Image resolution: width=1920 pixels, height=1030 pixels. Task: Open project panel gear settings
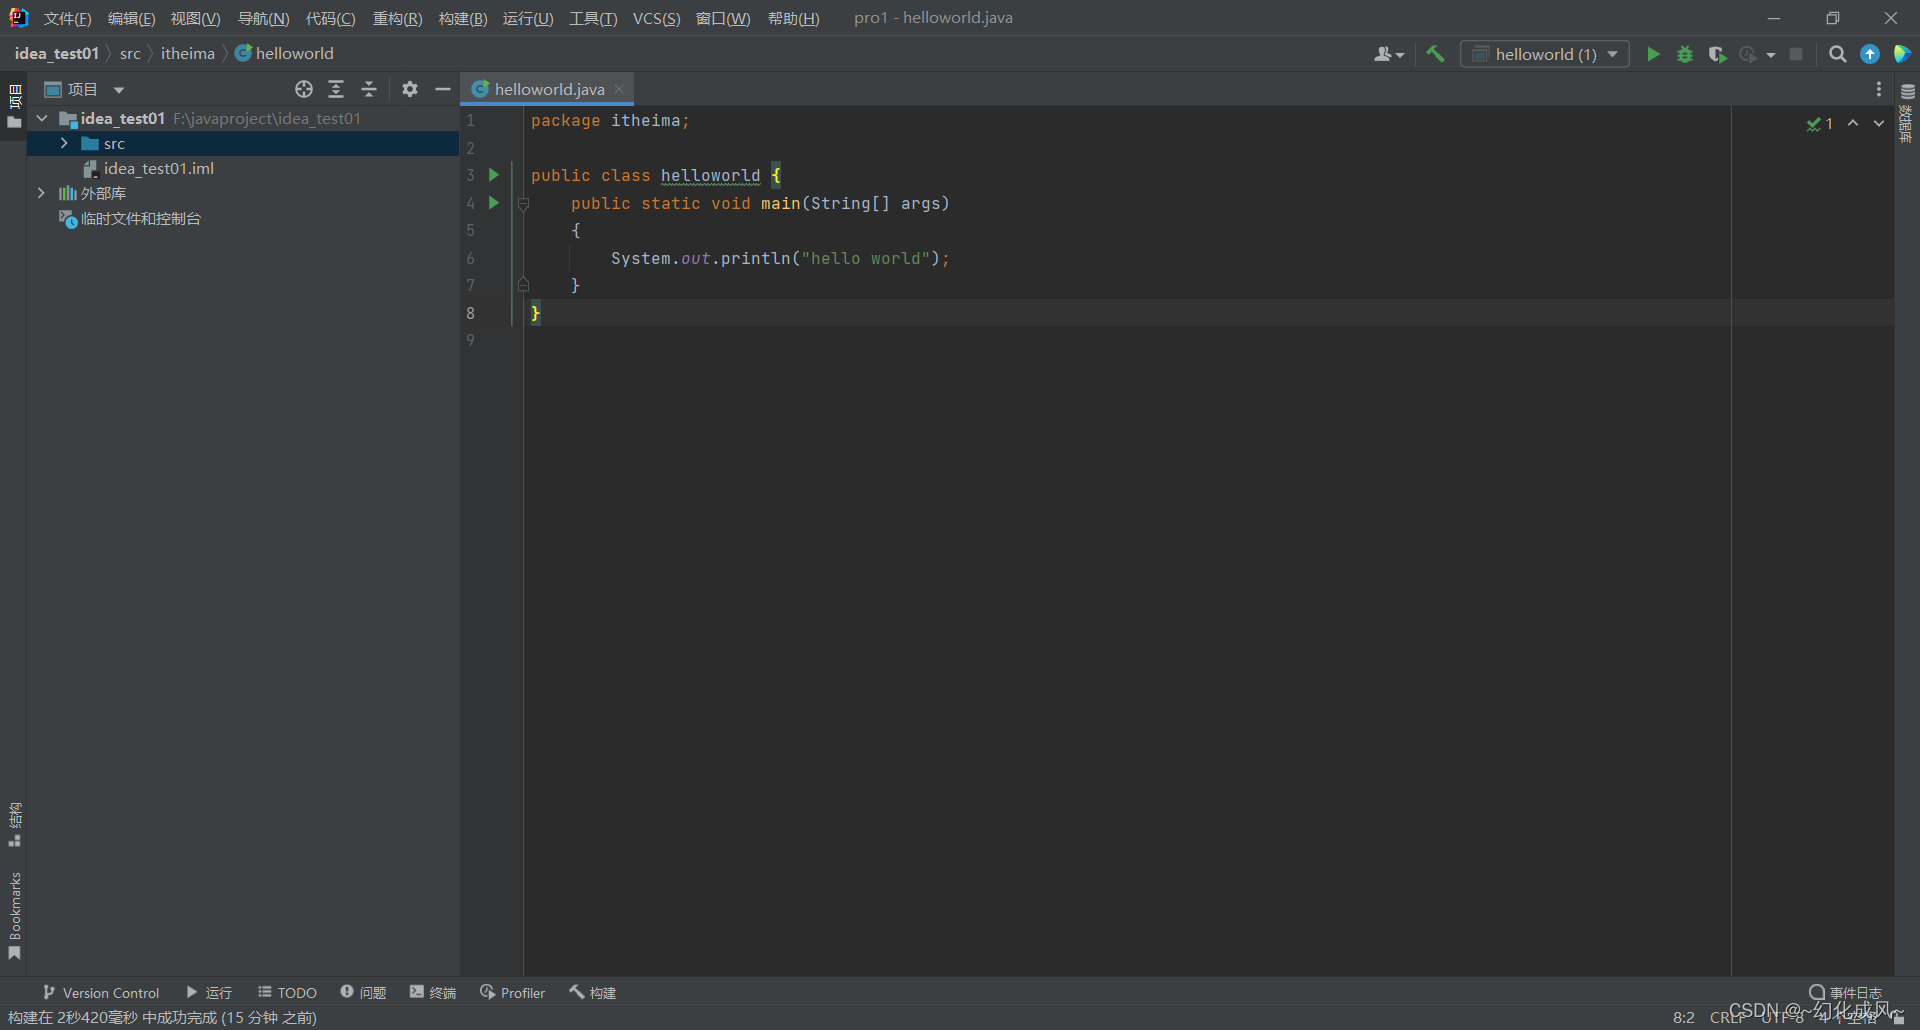pyautogui.click(x=410, y=89)
